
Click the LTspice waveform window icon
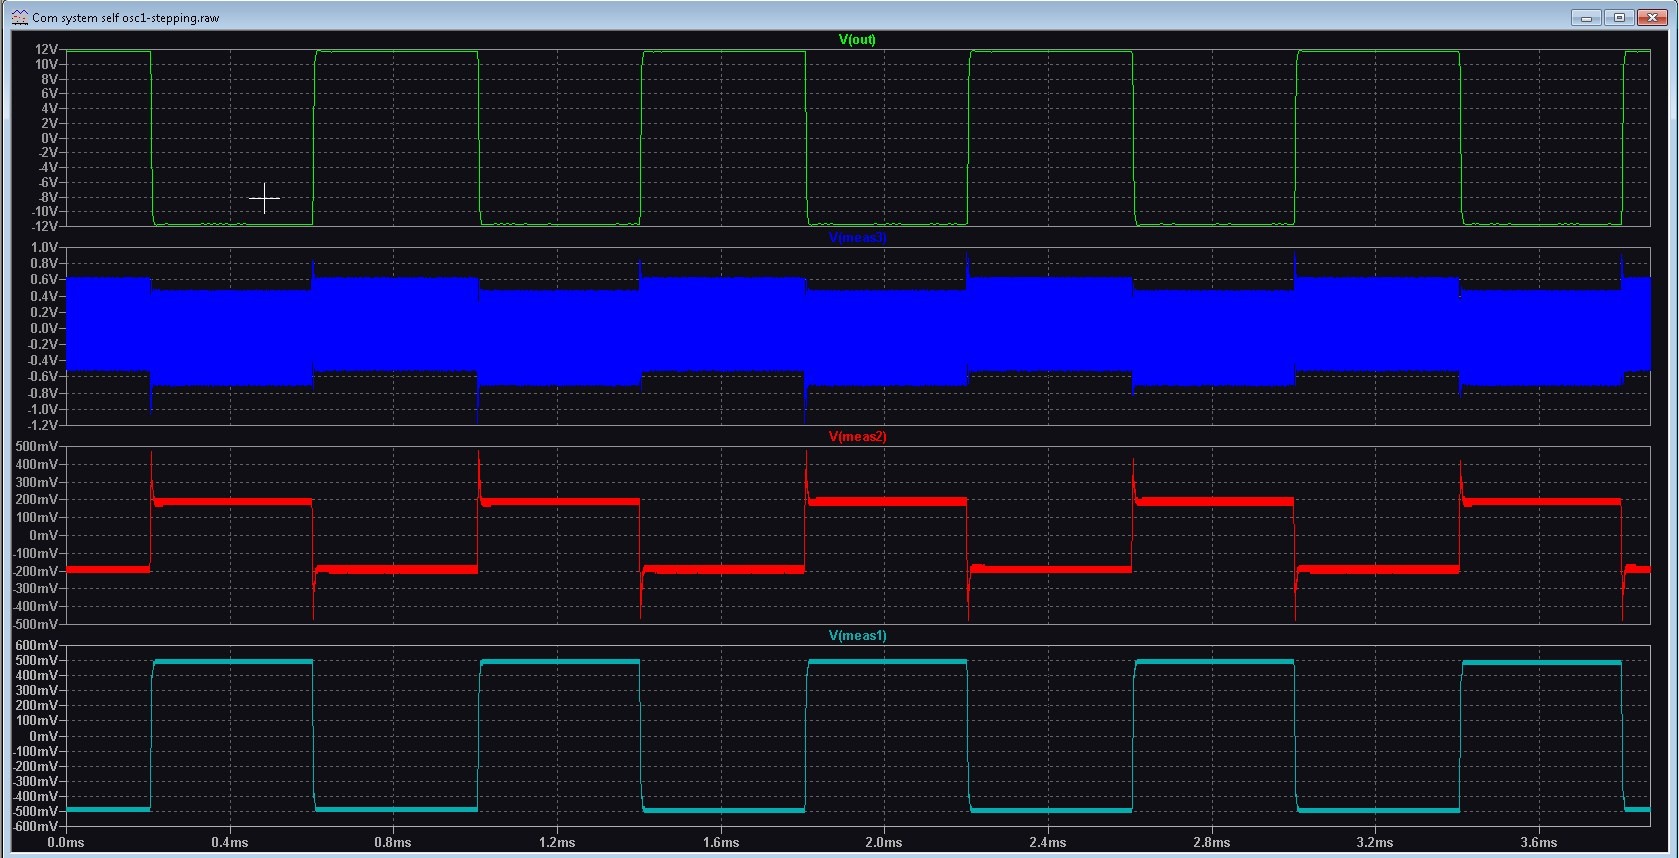coord(19,17)
